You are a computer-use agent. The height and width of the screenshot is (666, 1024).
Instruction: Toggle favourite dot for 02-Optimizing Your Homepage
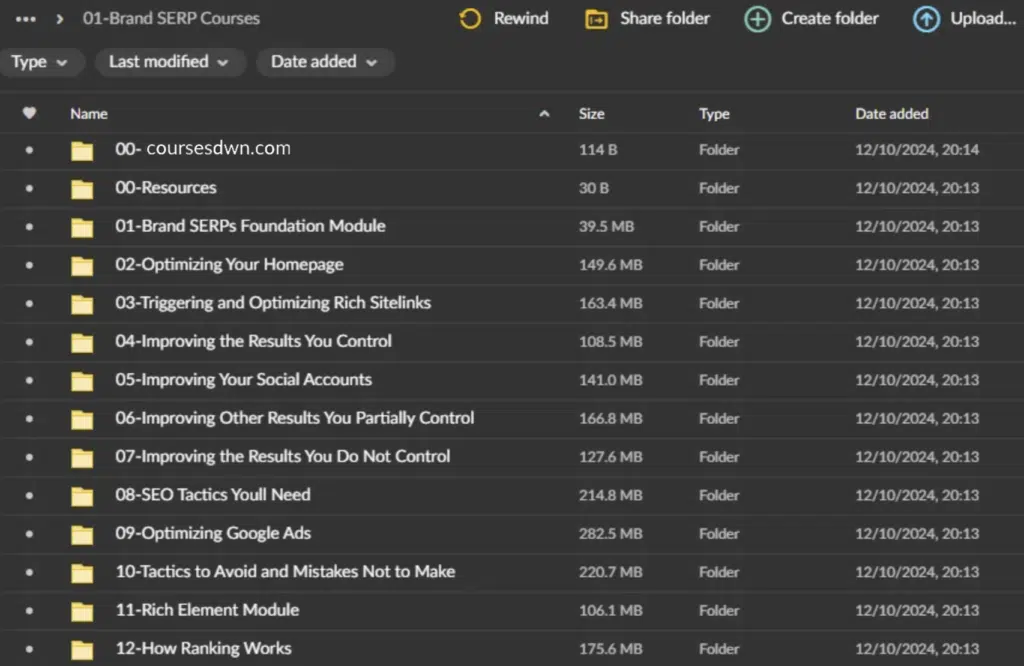(x=29, y=265)
